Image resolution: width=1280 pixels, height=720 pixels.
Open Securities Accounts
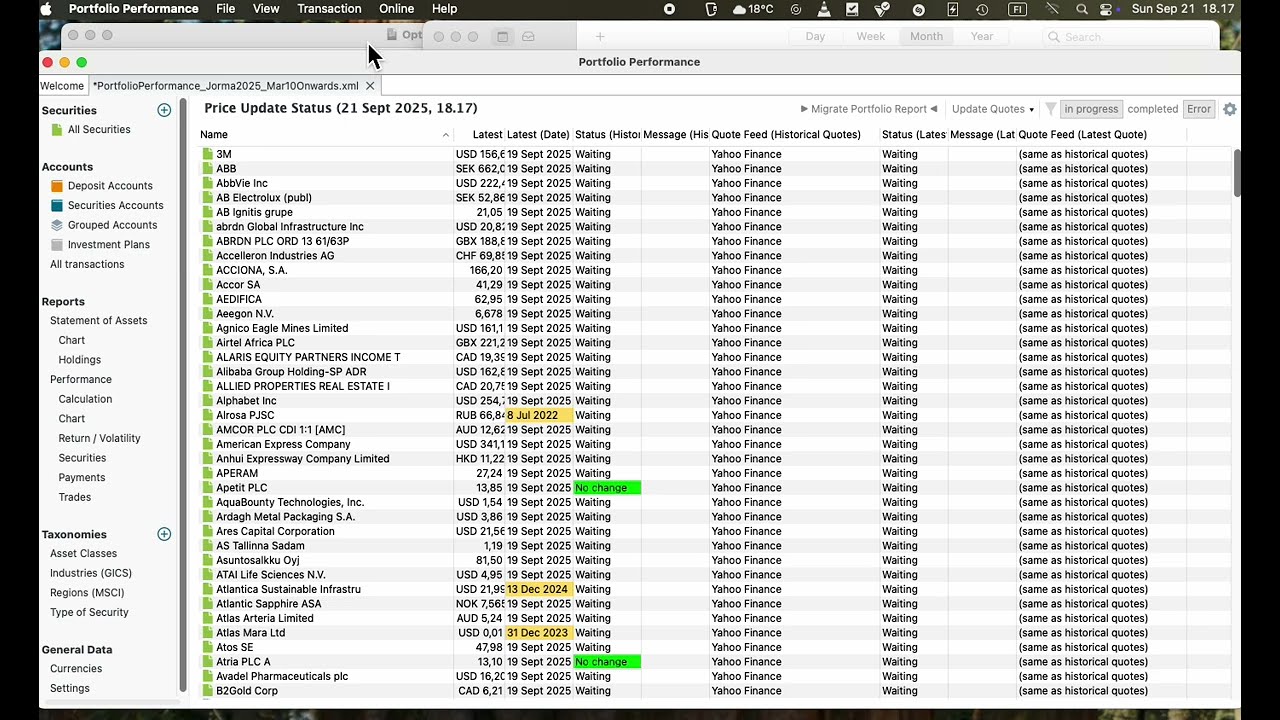point(106,205)
